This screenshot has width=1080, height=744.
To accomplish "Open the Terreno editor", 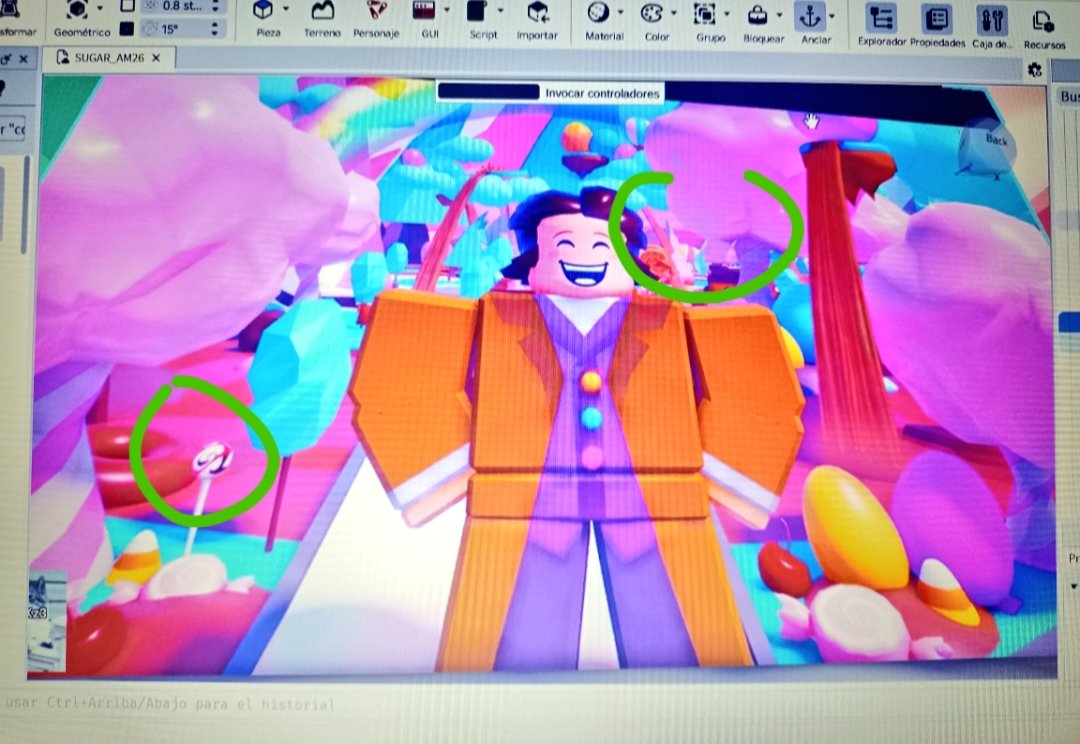I will point(322,10).
